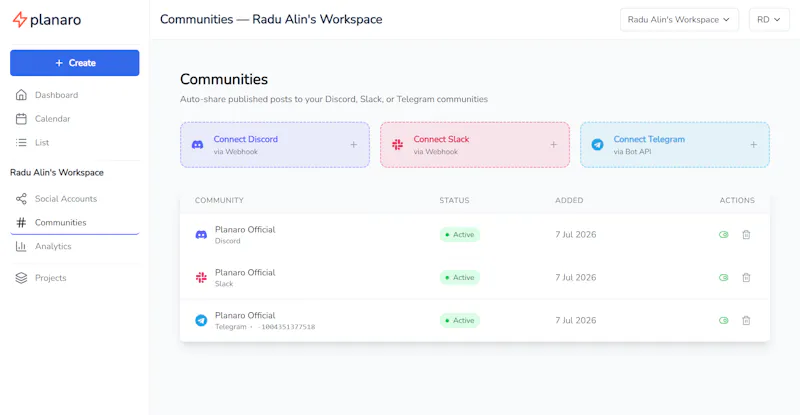800x415 pixels.
Task: Click Radu Alin's Workspace sidebar section label
Action: click(57, 173)
